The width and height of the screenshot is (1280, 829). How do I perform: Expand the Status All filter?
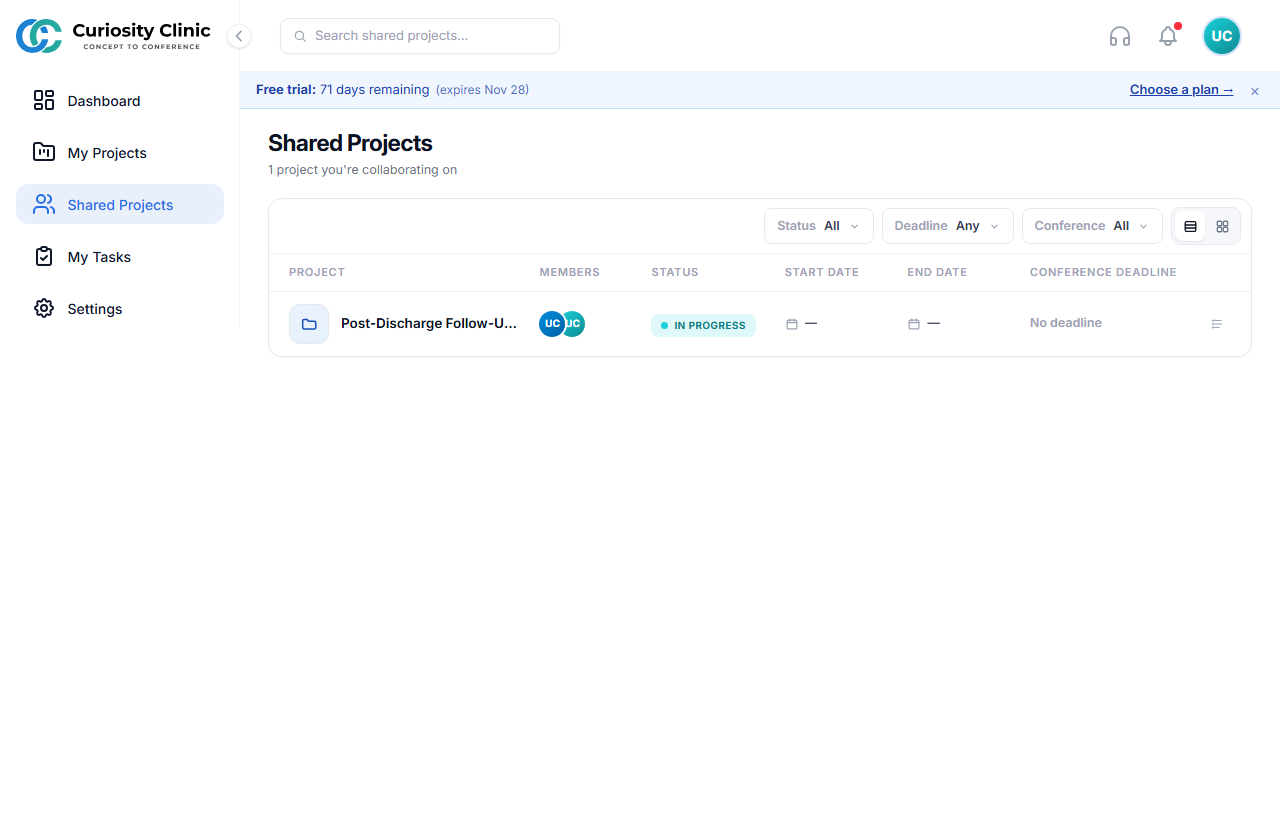tap(819, 226)
